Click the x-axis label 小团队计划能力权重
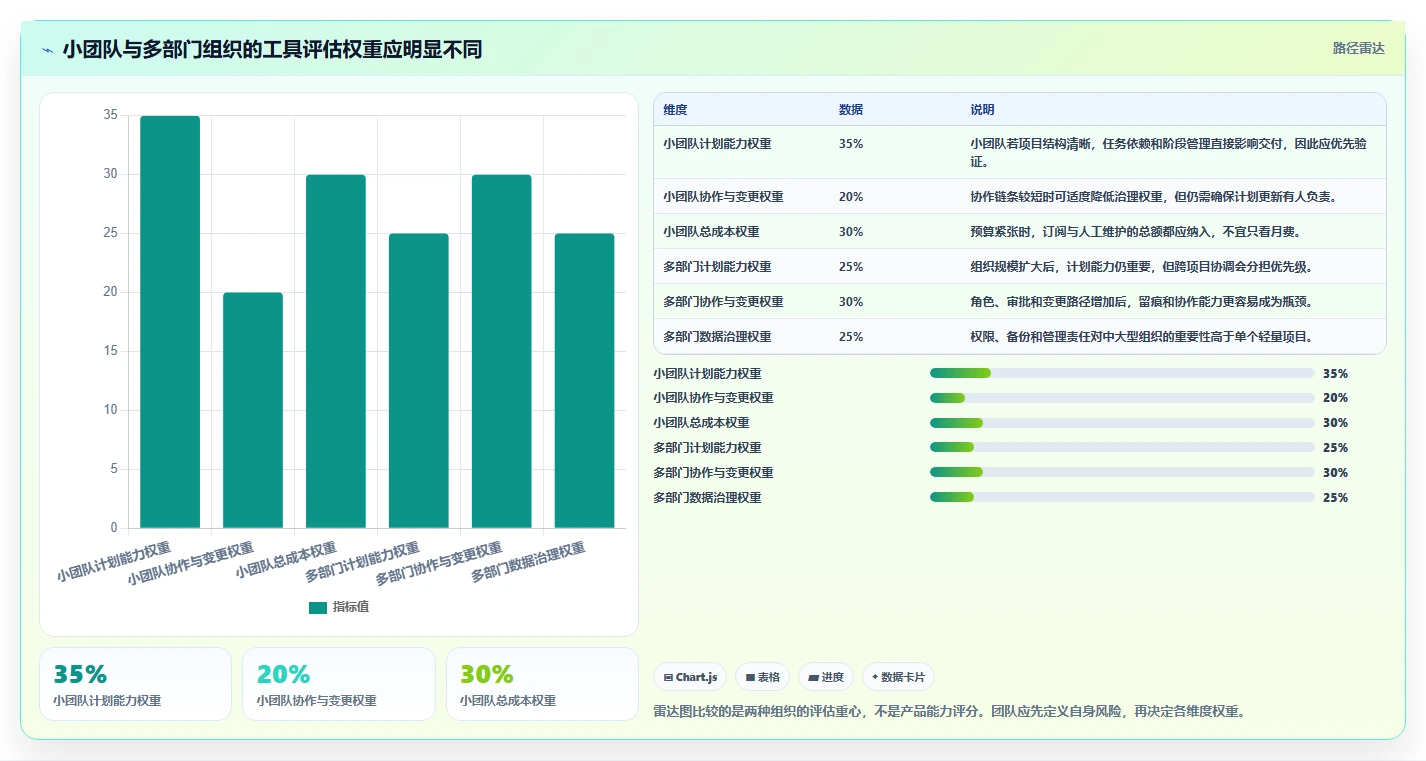The image size is (1426, 761). tap(114, 562)
